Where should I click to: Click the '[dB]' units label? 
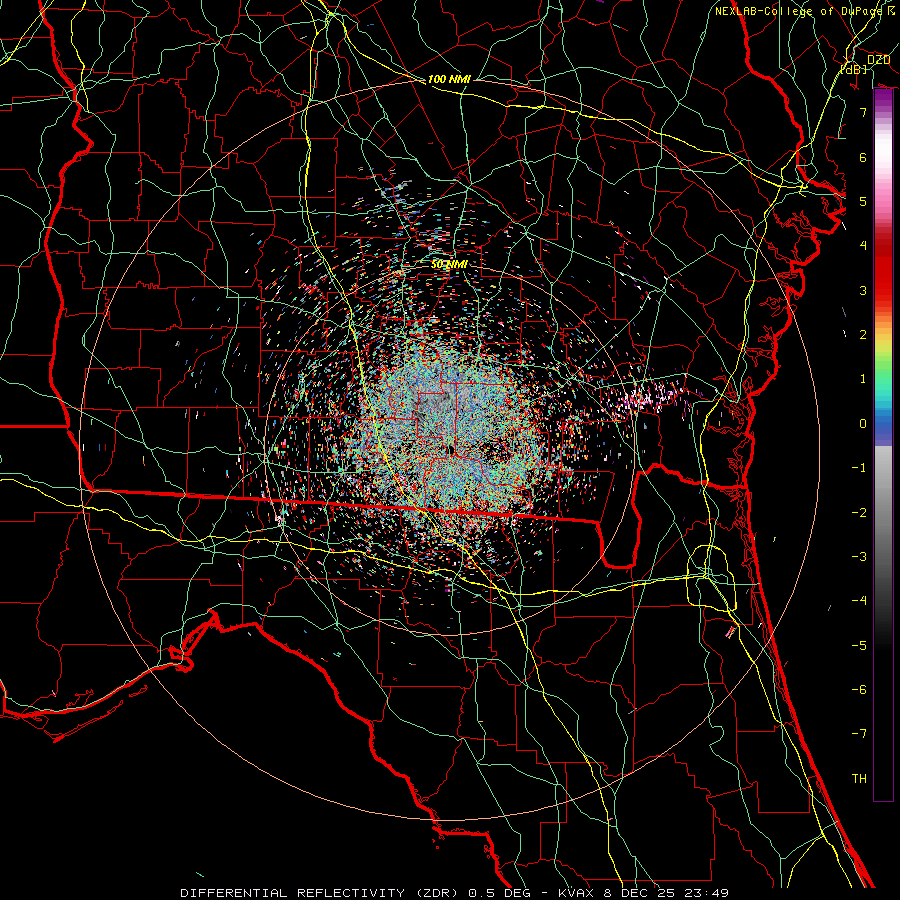pos(854,69)
